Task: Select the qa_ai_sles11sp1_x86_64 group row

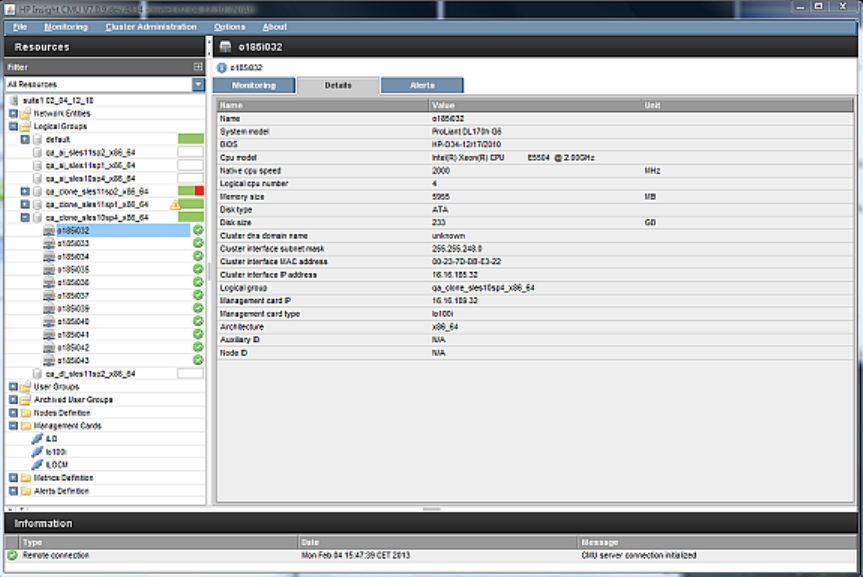Action: (105, 165)
